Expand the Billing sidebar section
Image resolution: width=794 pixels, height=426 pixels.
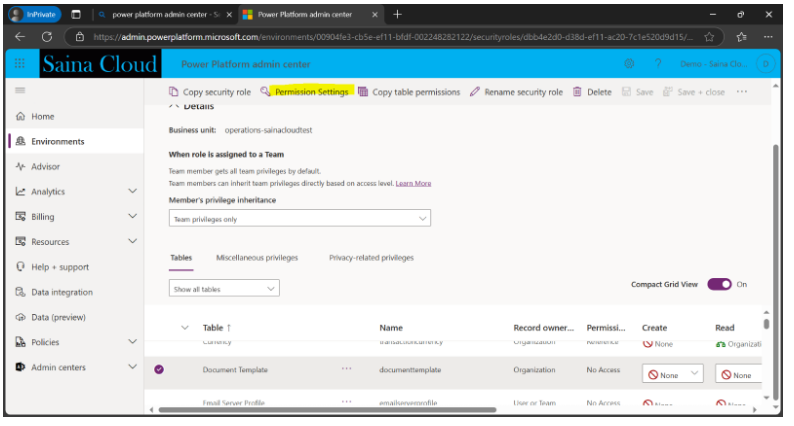[132, 216]
